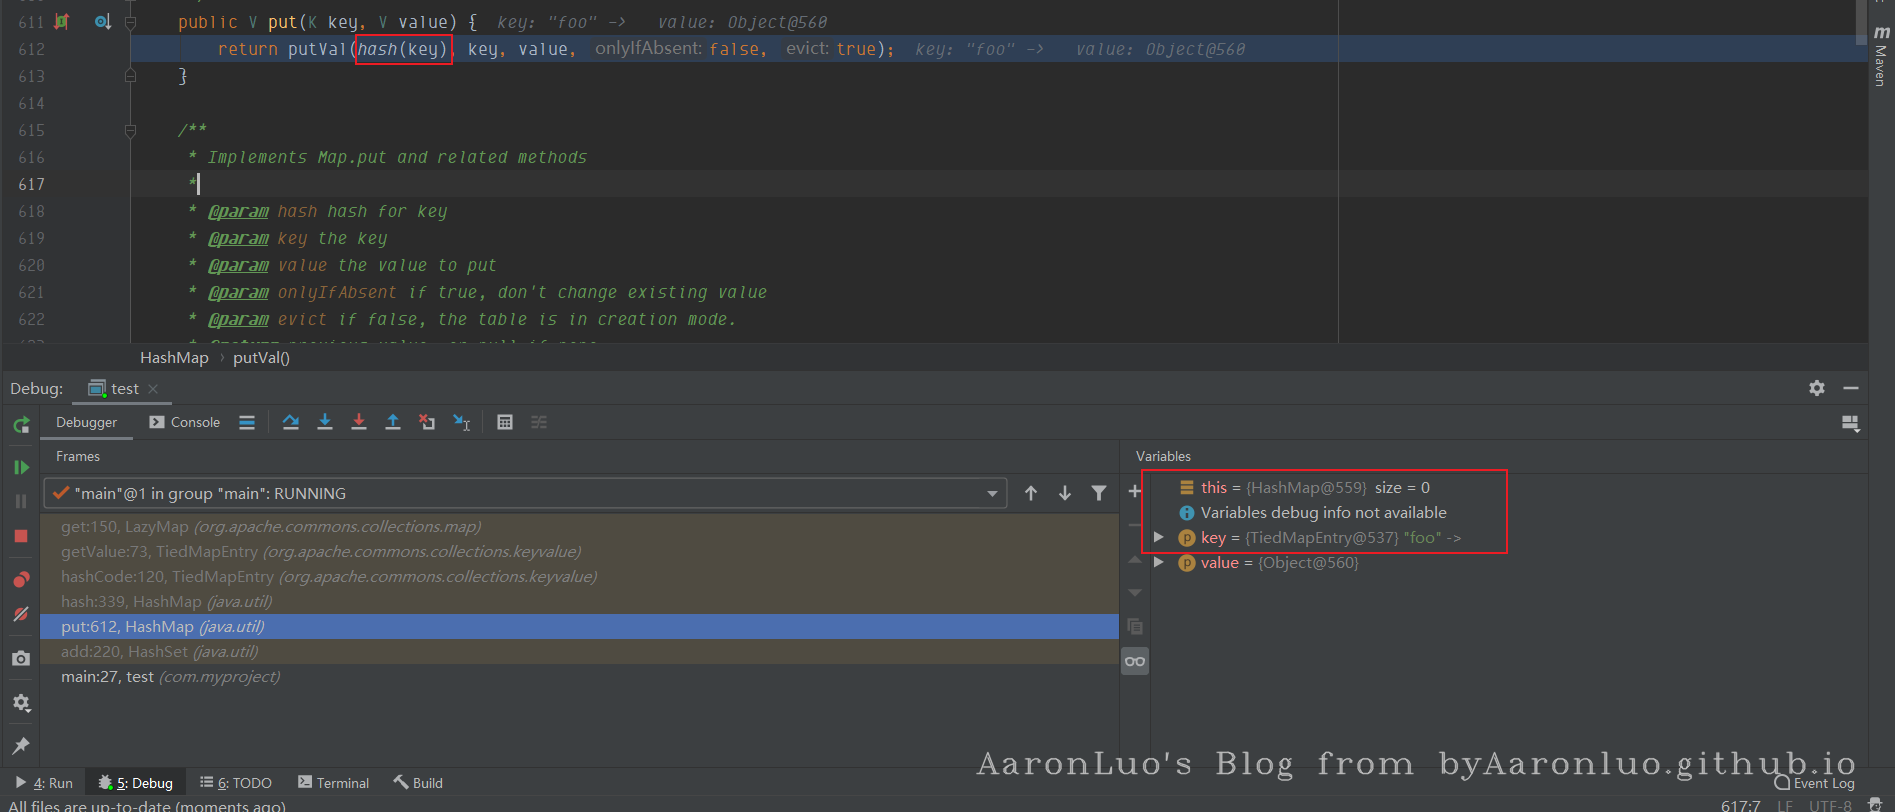Expand the key variable node
This screenshot has width=1895, height=812.
[x=1159, y=538]
